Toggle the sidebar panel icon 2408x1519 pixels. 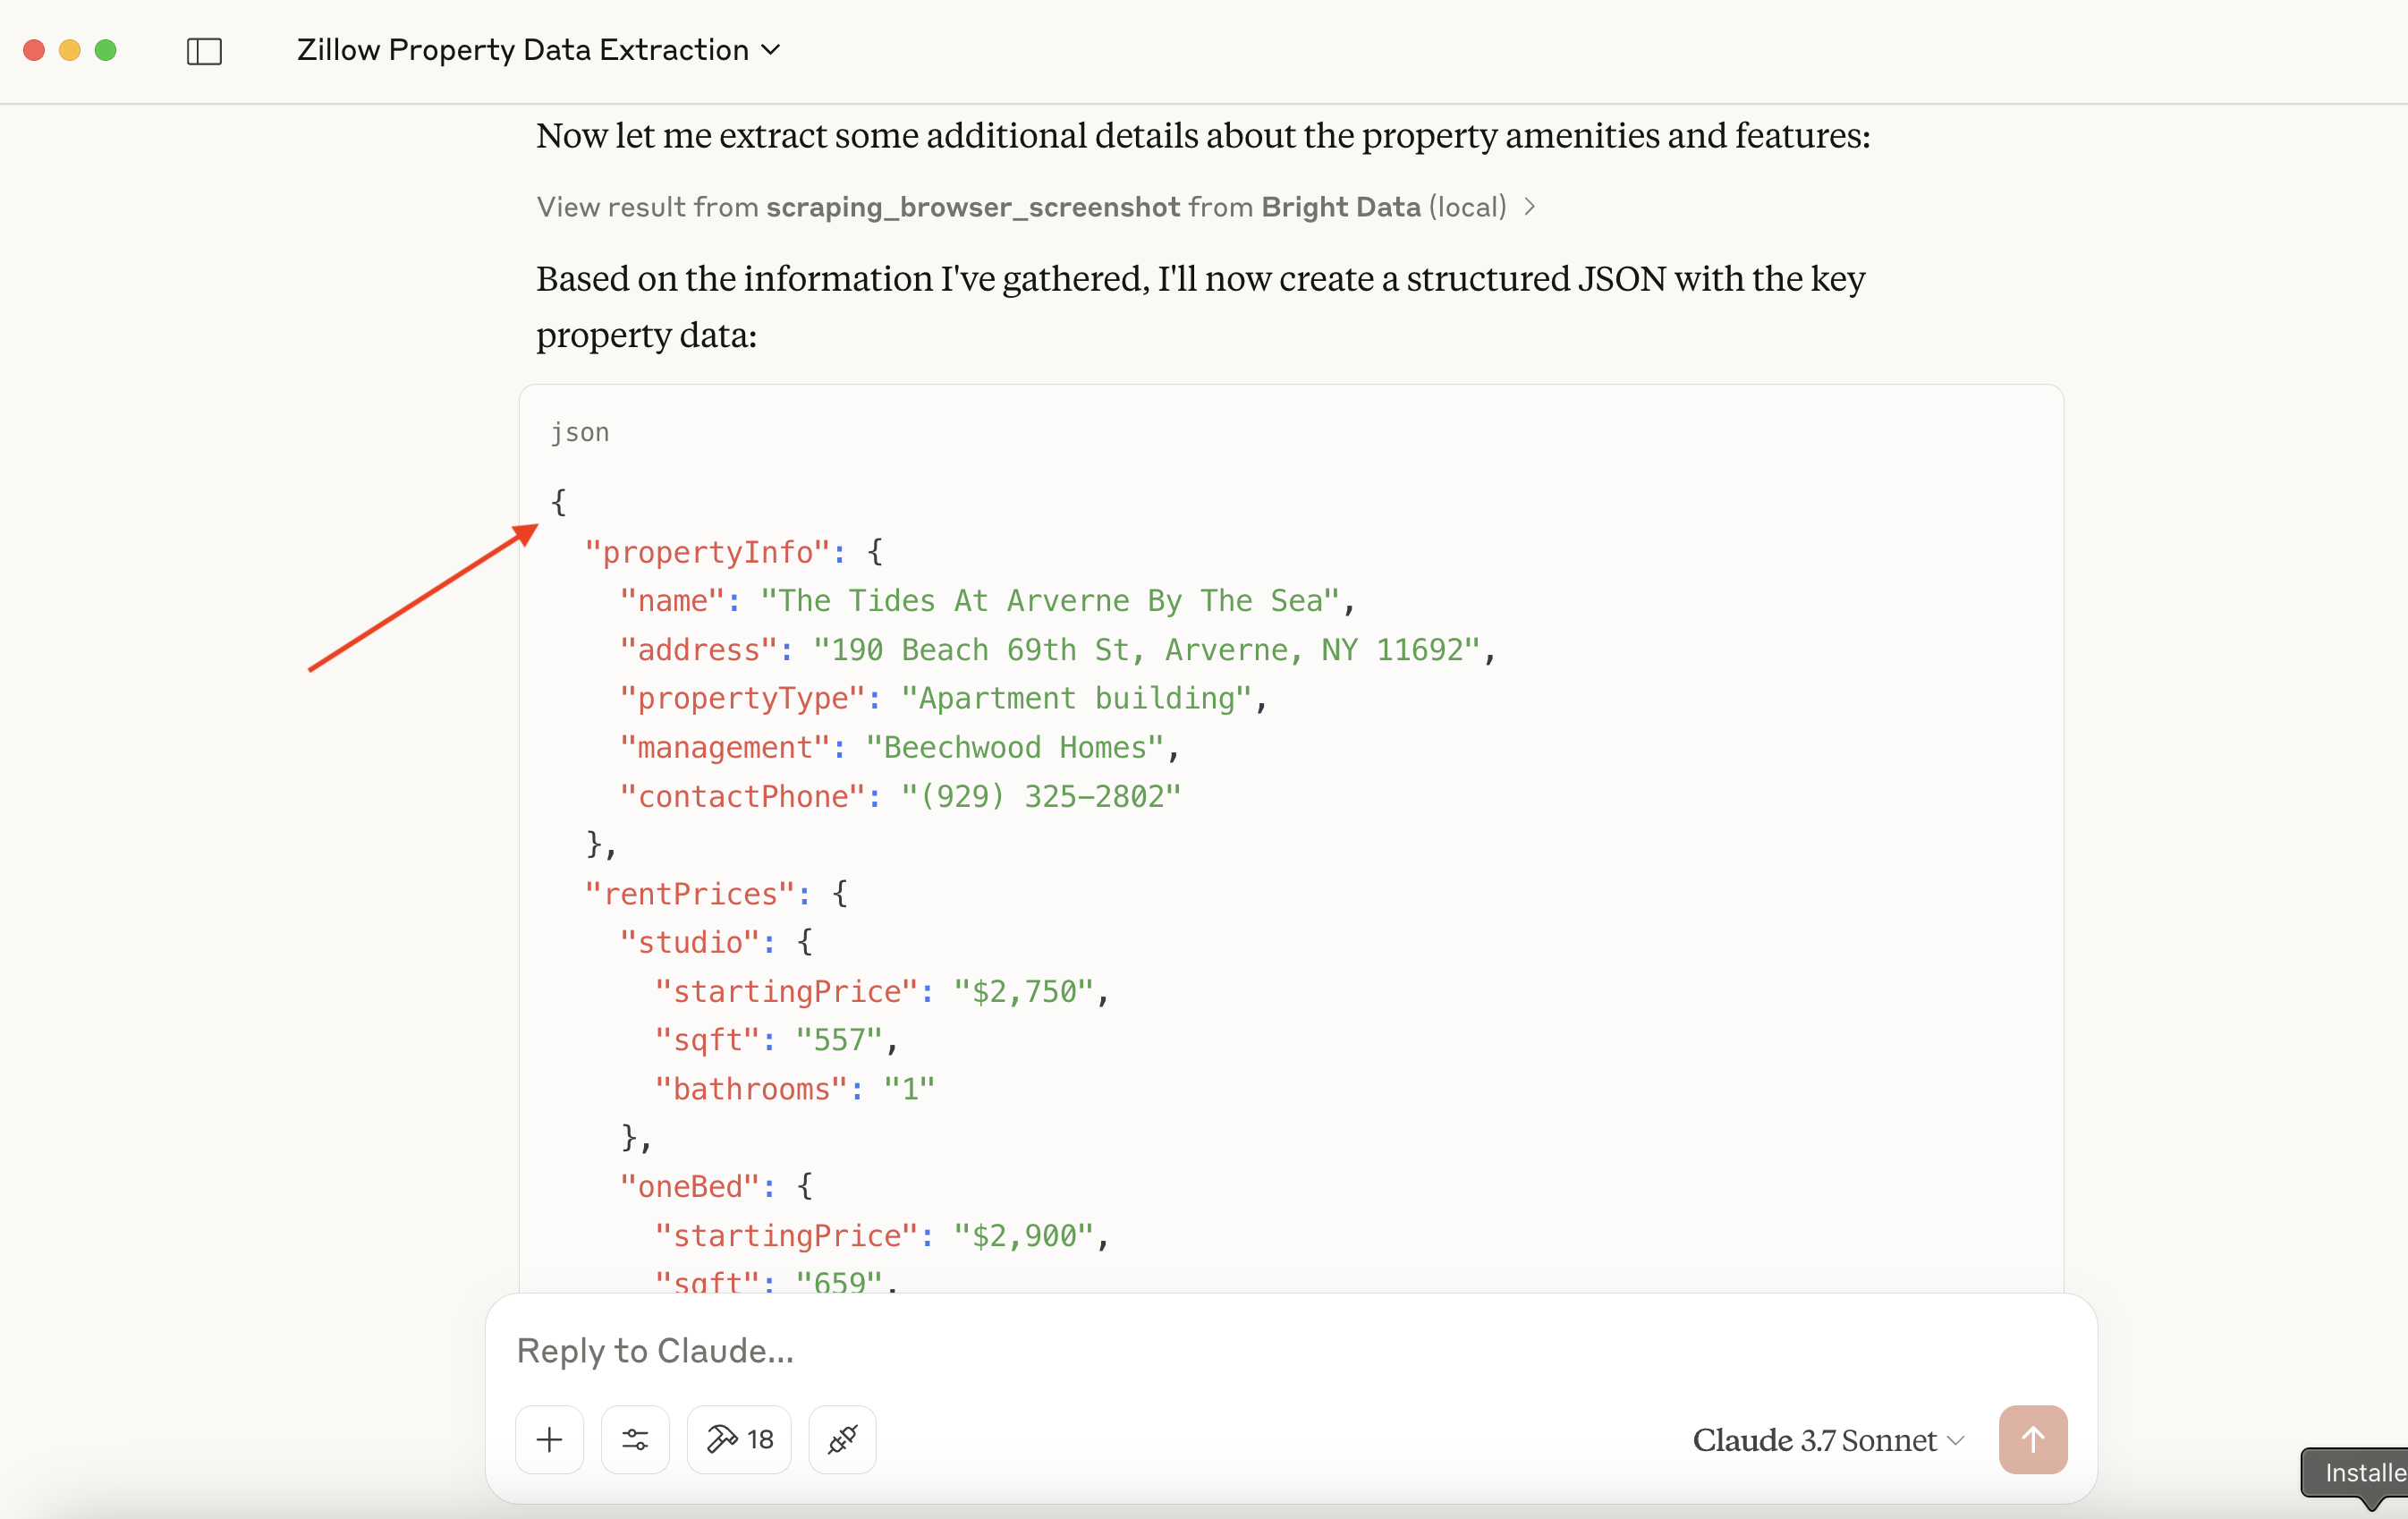coord(204,50)
